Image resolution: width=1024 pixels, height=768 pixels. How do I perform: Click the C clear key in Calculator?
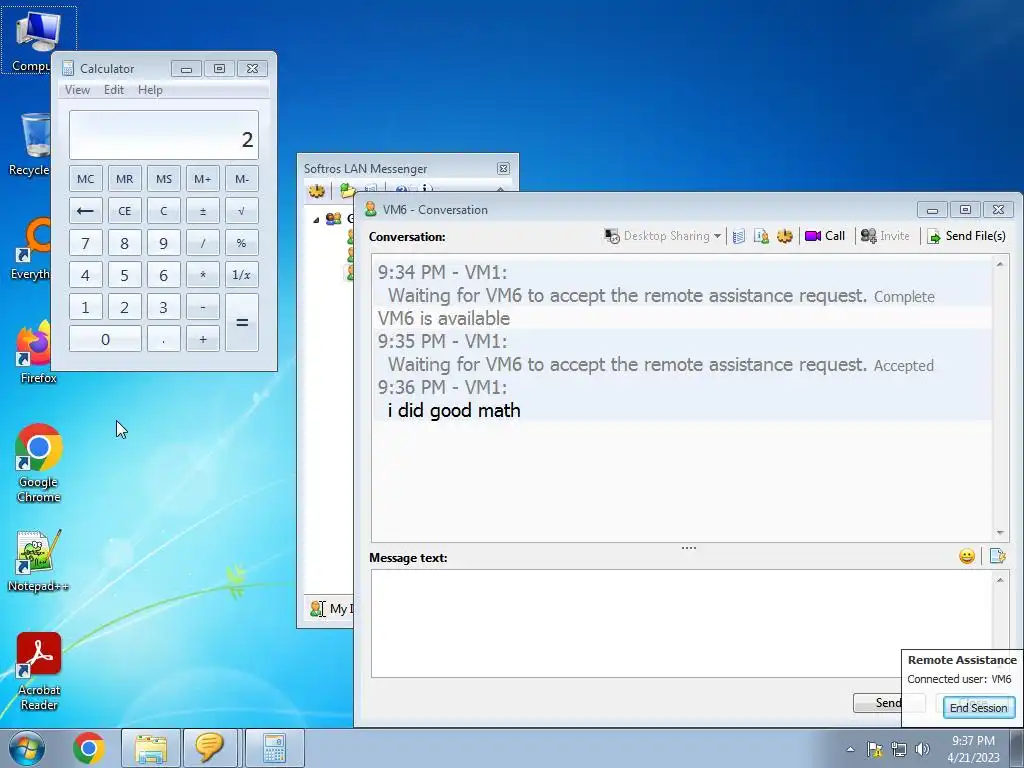(x=164, y=211)
